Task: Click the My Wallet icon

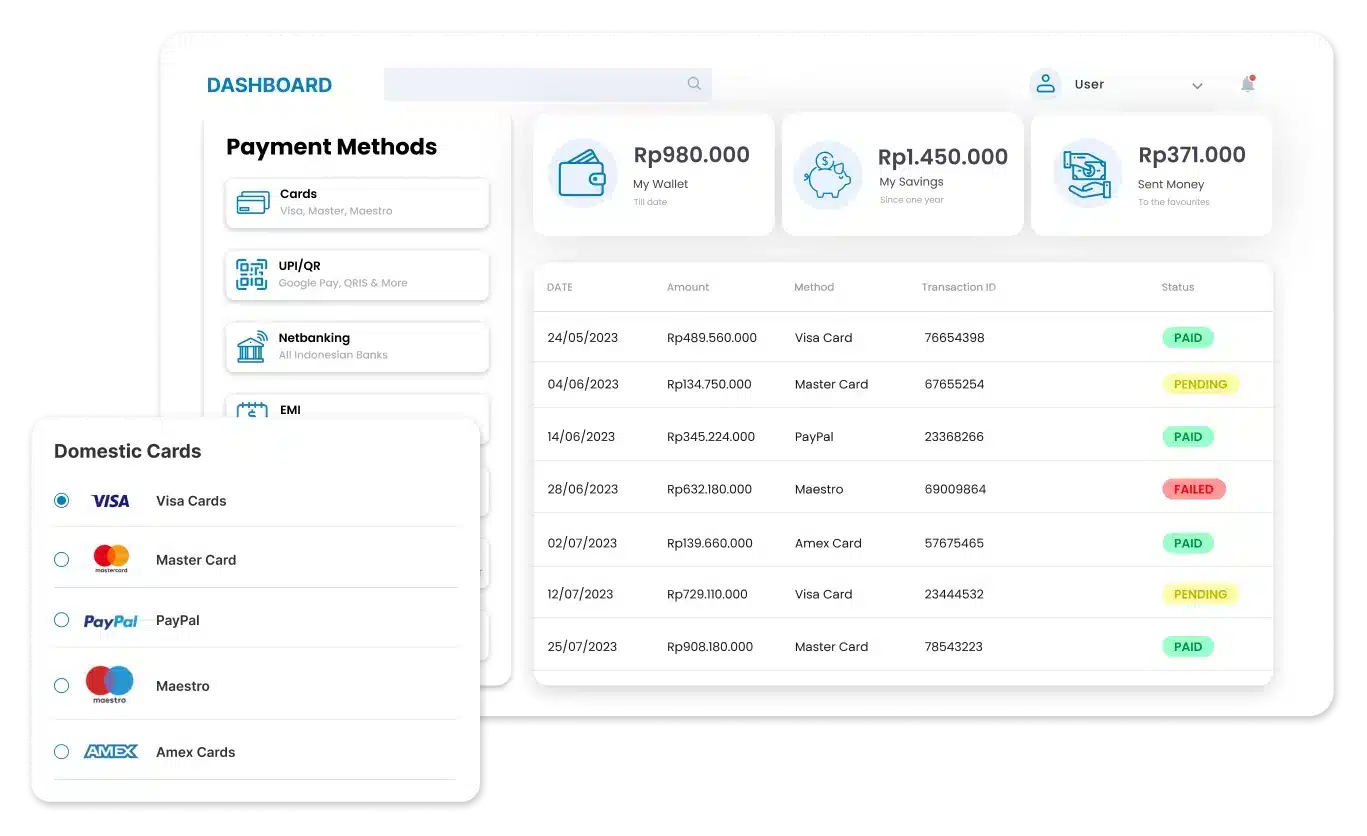Action: pos(582,173)
